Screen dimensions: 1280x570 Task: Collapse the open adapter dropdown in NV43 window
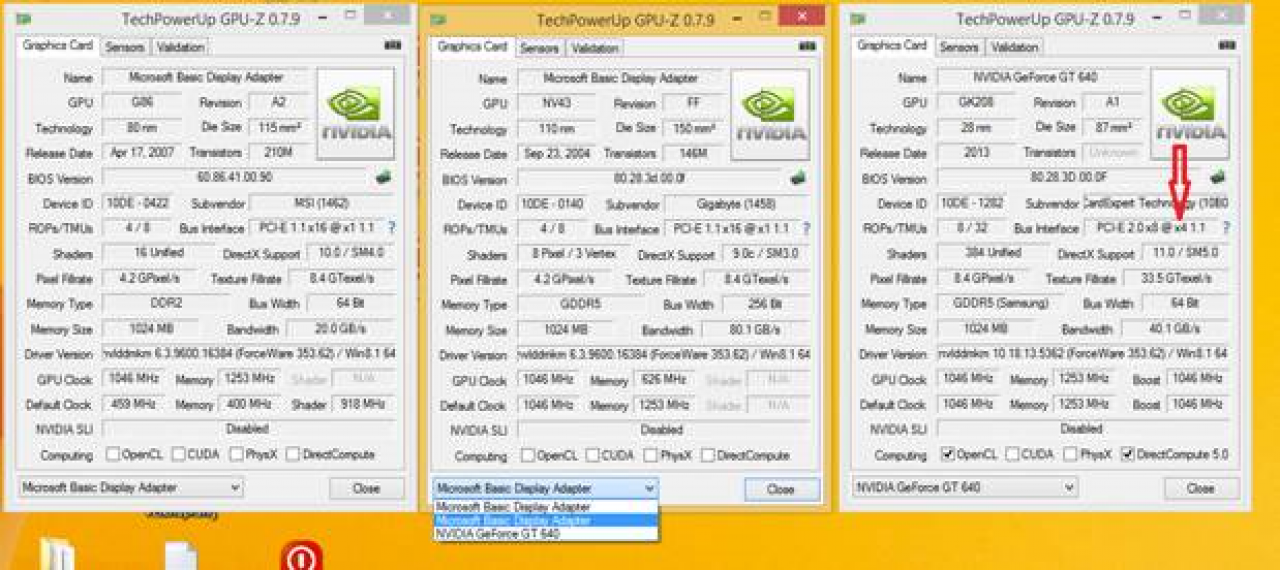click(x=546, y=488)
